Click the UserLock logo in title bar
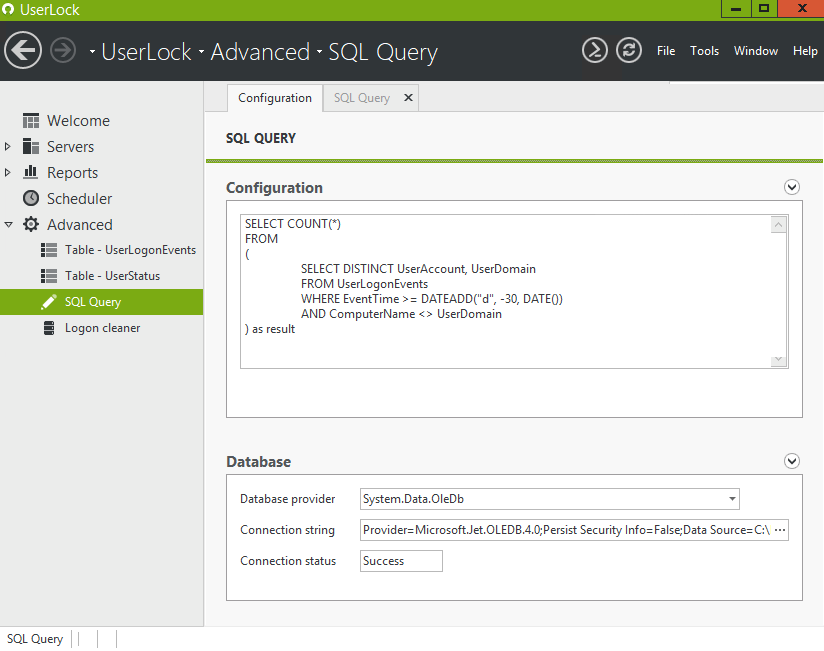 8,9
